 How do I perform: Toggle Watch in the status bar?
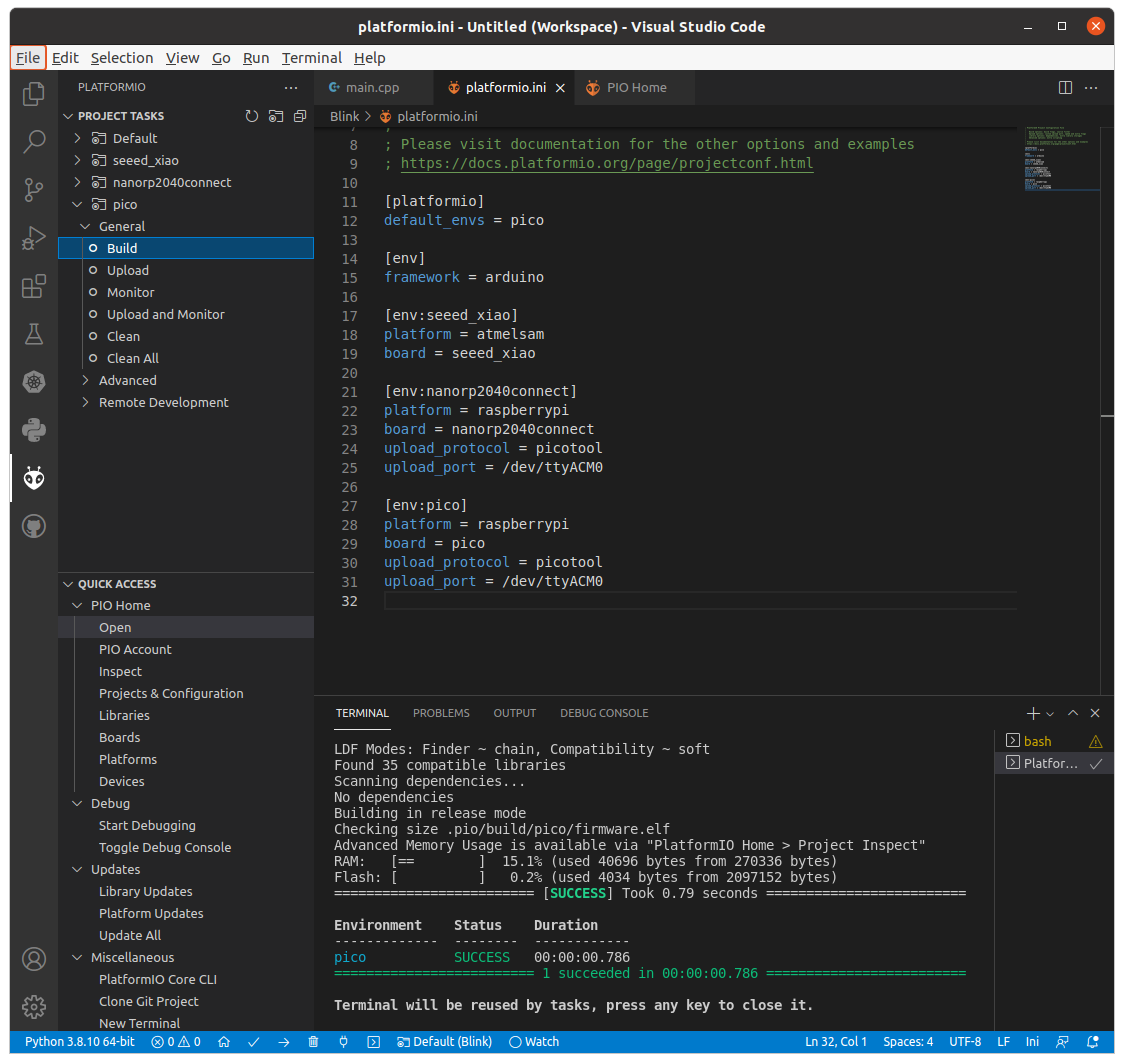(534, 1041)
